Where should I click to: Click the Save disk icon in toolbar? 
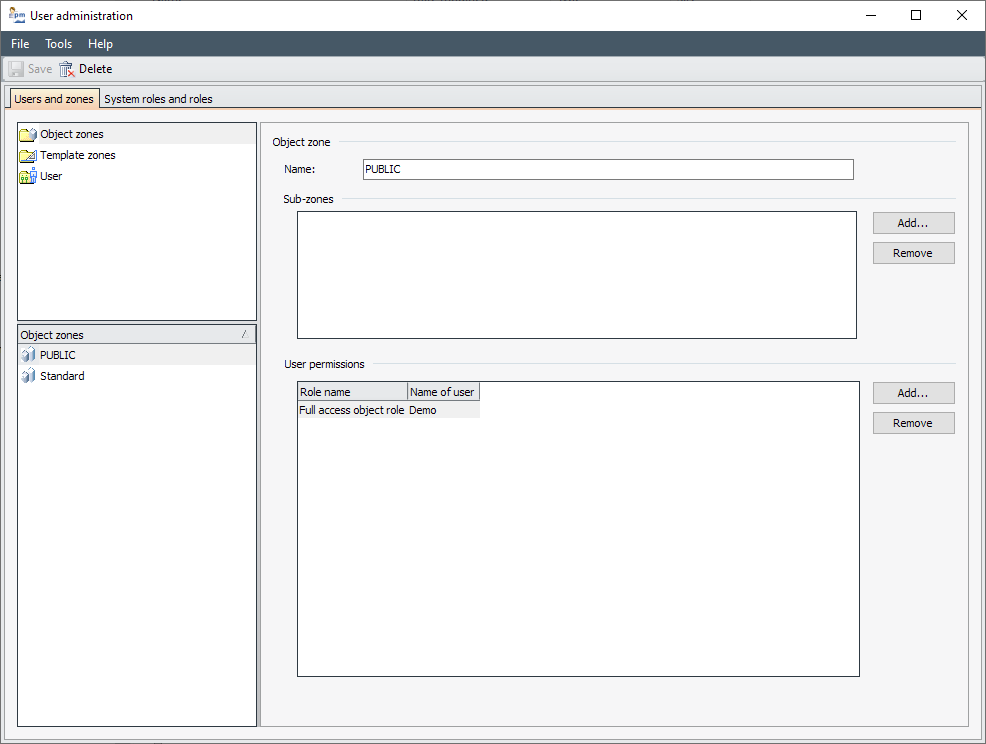[x=17, y=69]
